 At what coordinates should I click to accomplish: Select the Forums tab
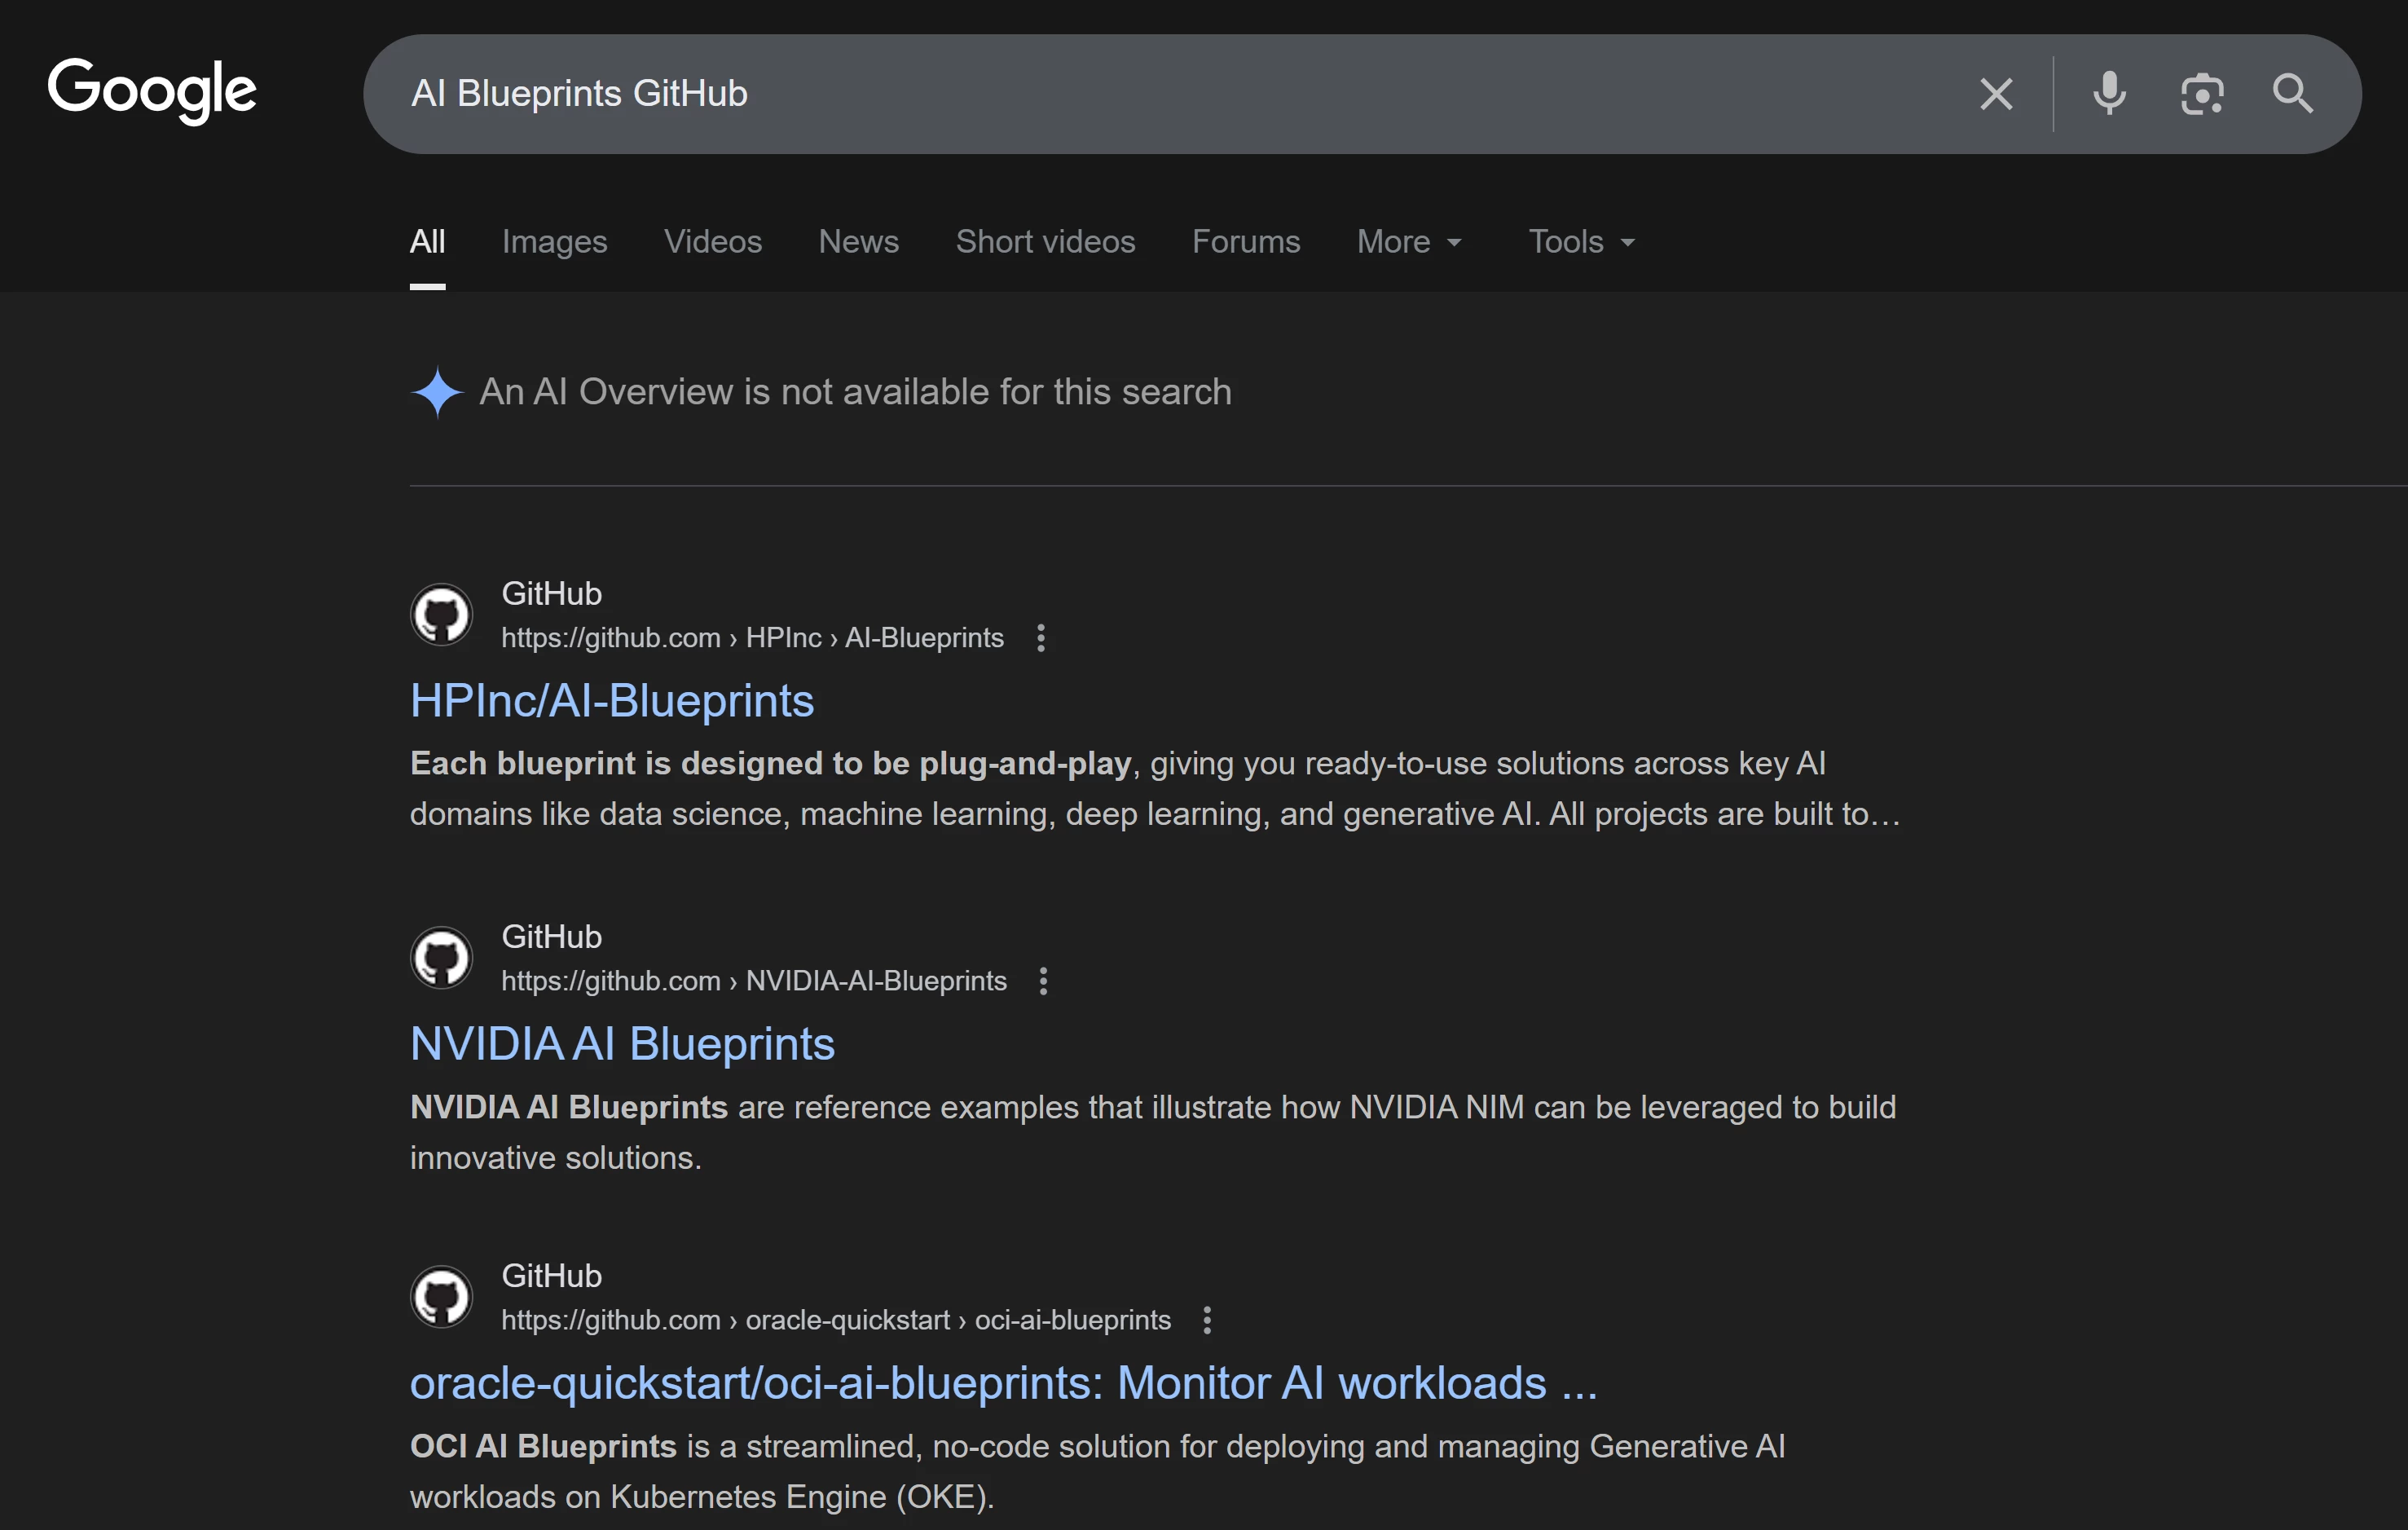point(1245,242)
